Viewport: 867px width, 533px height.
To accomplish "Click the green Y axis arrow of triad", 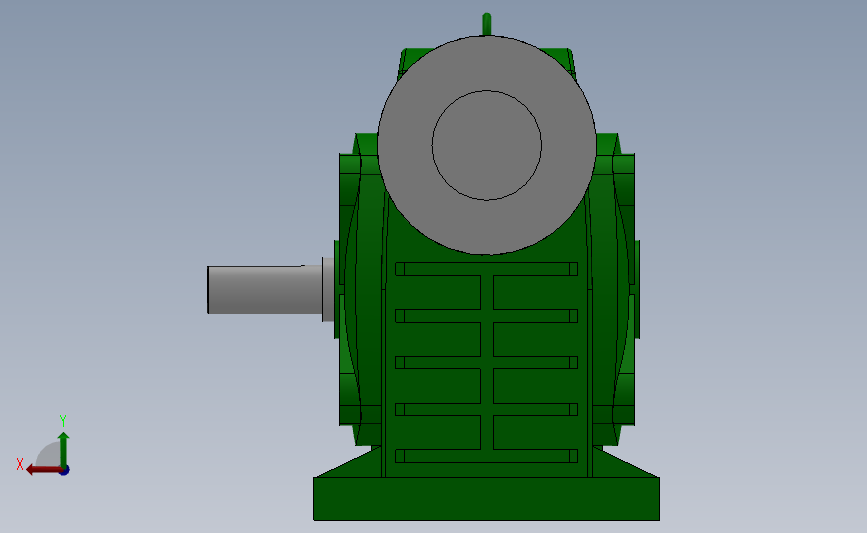I will pos(64,449).
